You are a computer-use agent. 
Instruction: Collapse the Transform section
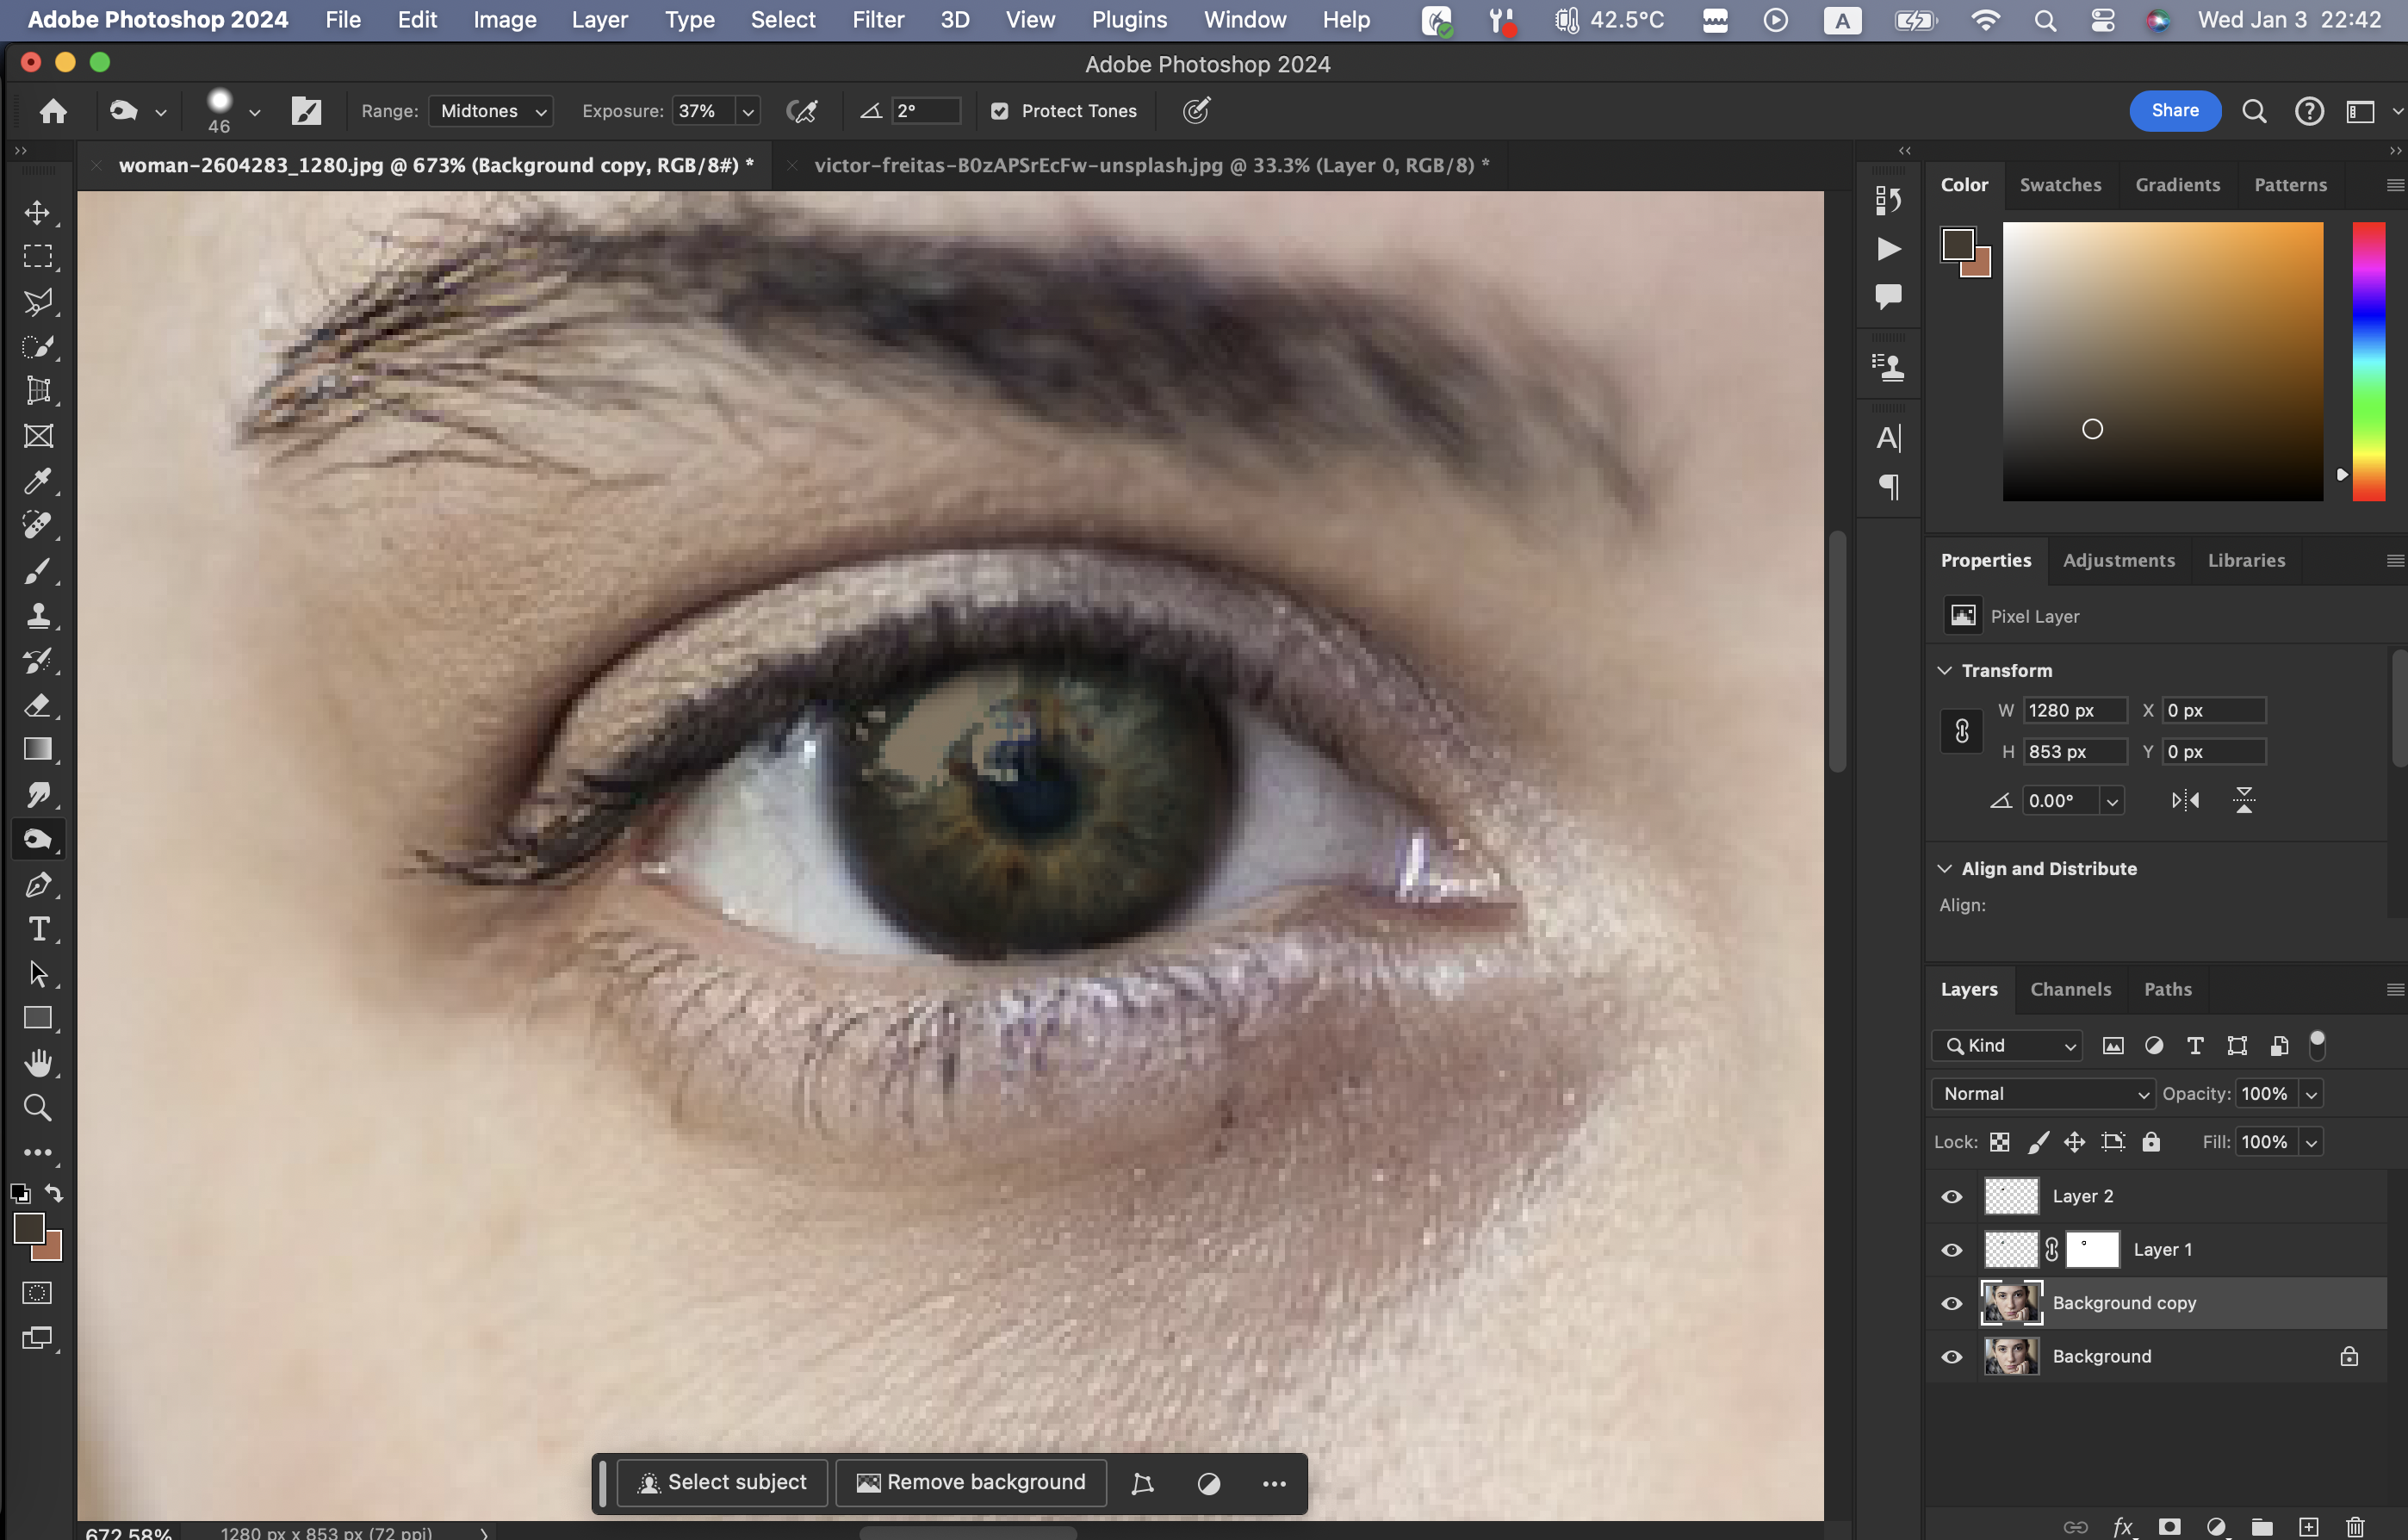pyautogui.click(x=1945, y=670)
